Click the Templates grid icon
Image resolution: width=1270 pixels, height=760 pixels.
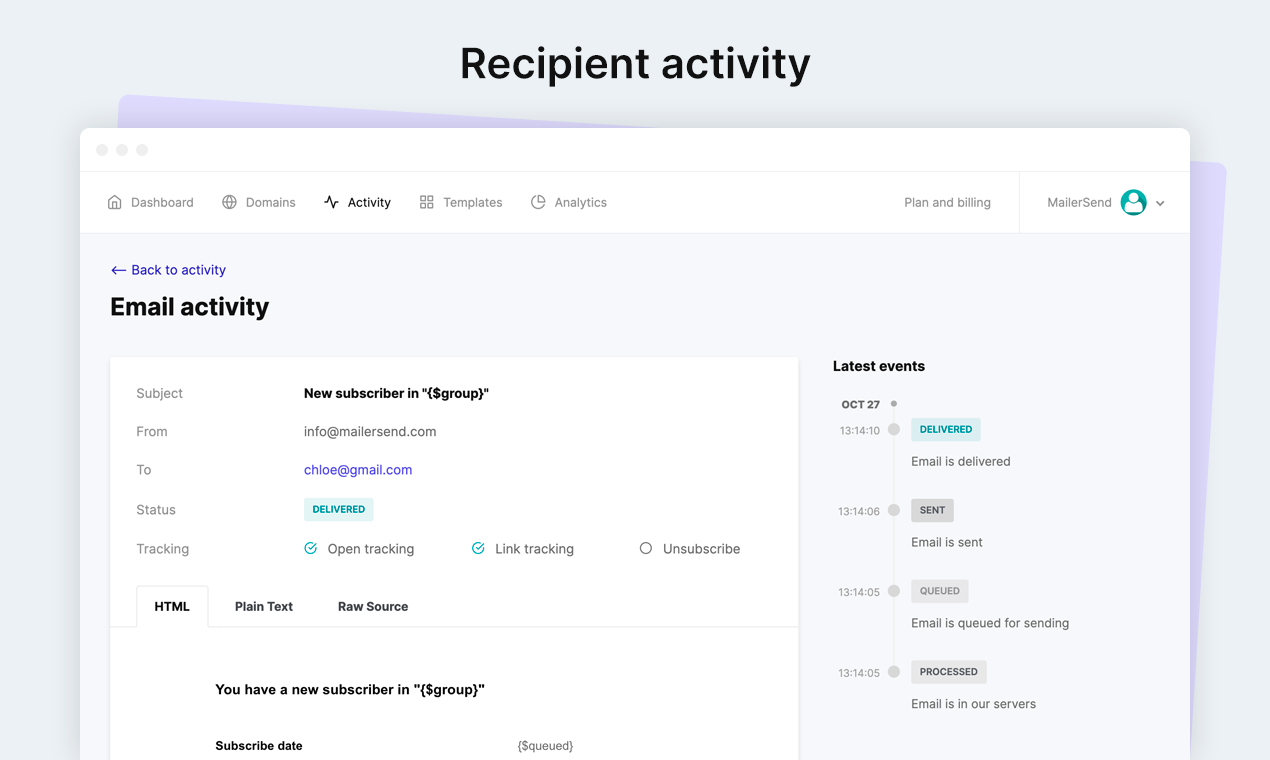[427, 202]
